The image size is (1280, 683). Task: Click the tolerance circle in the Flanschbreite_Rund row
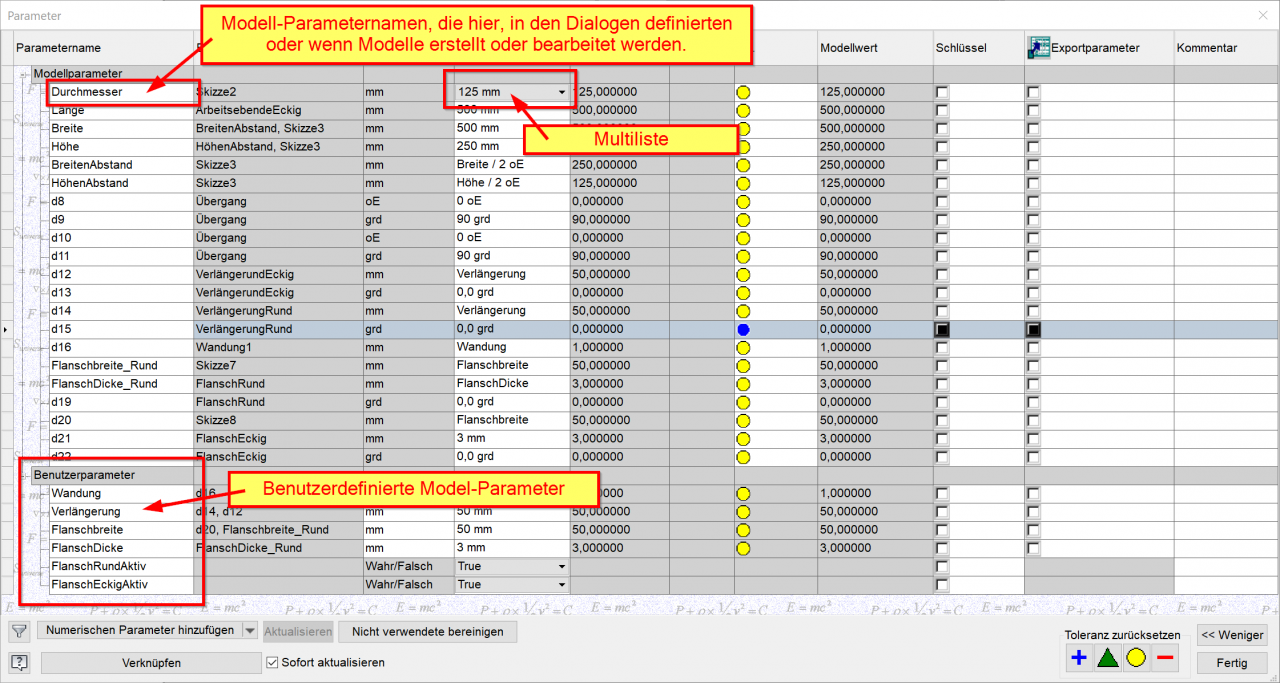click(x=743, y=366)
